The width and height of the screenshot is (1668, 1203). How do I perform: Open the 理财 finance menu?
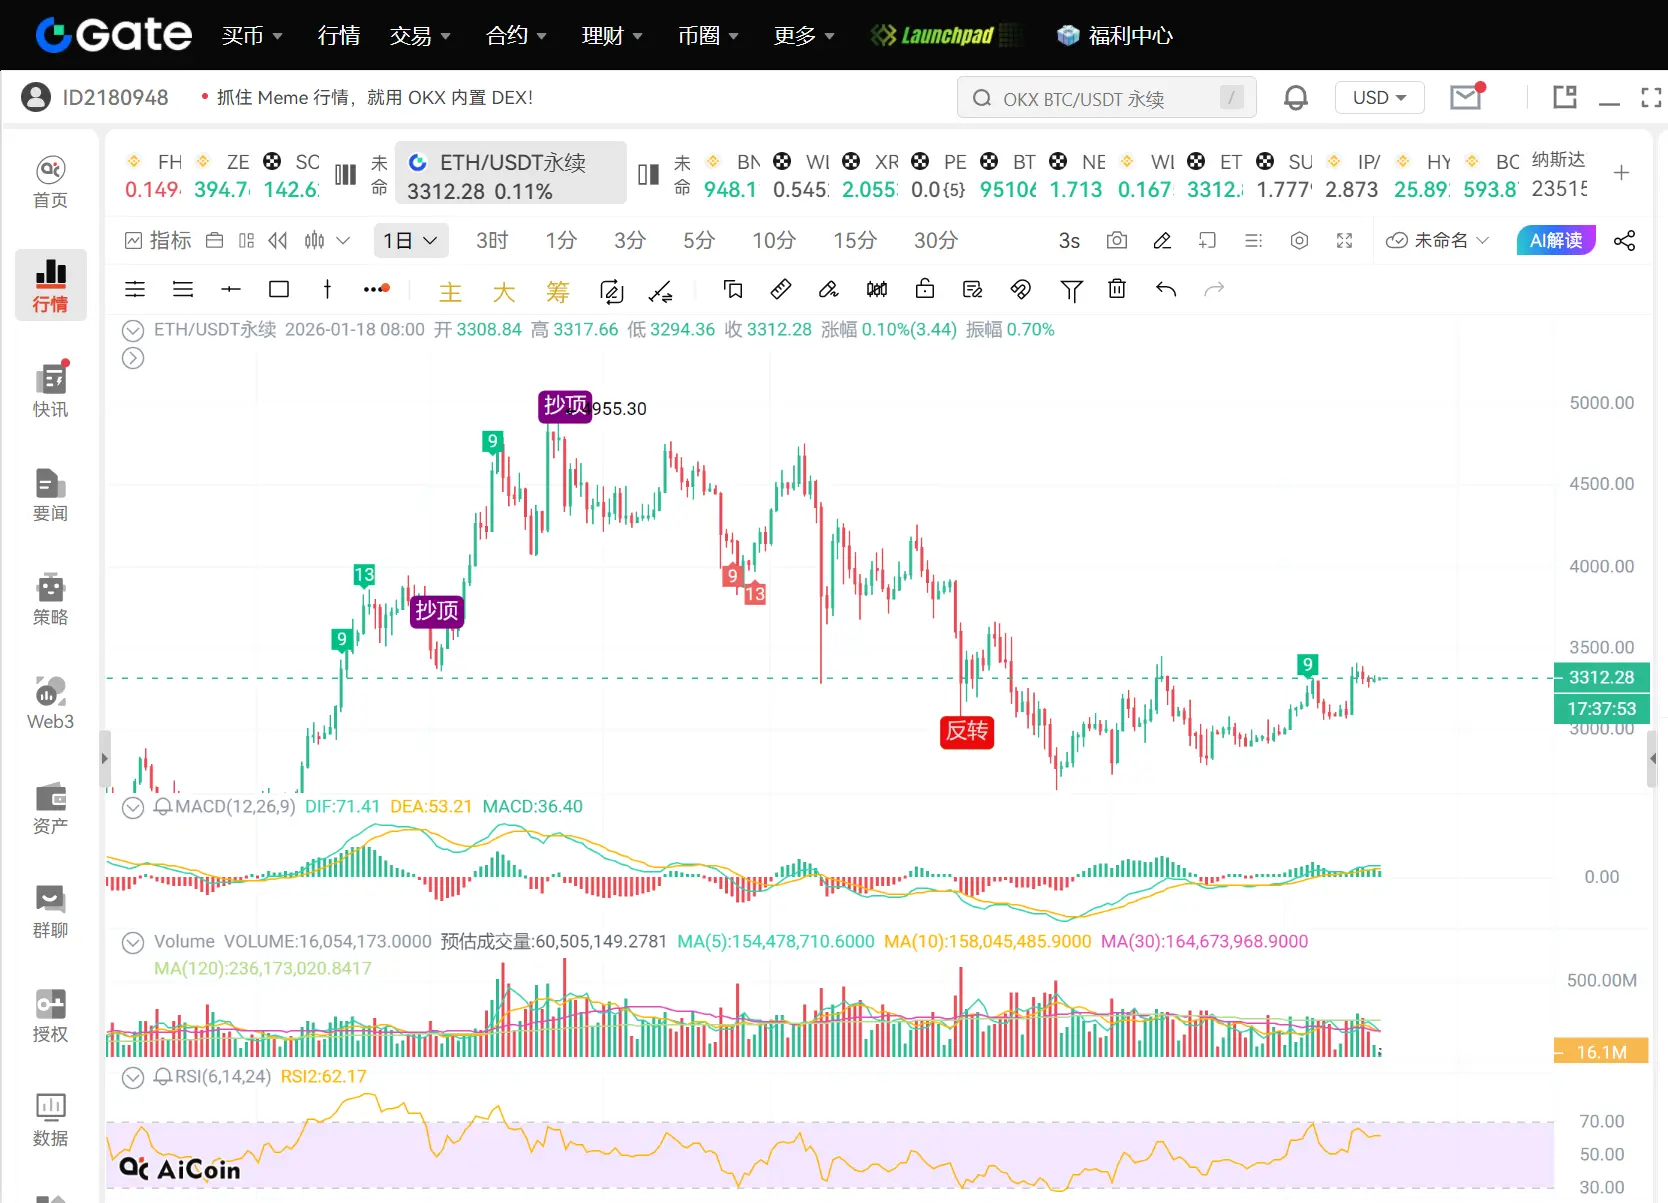click(x=612, y=36)
